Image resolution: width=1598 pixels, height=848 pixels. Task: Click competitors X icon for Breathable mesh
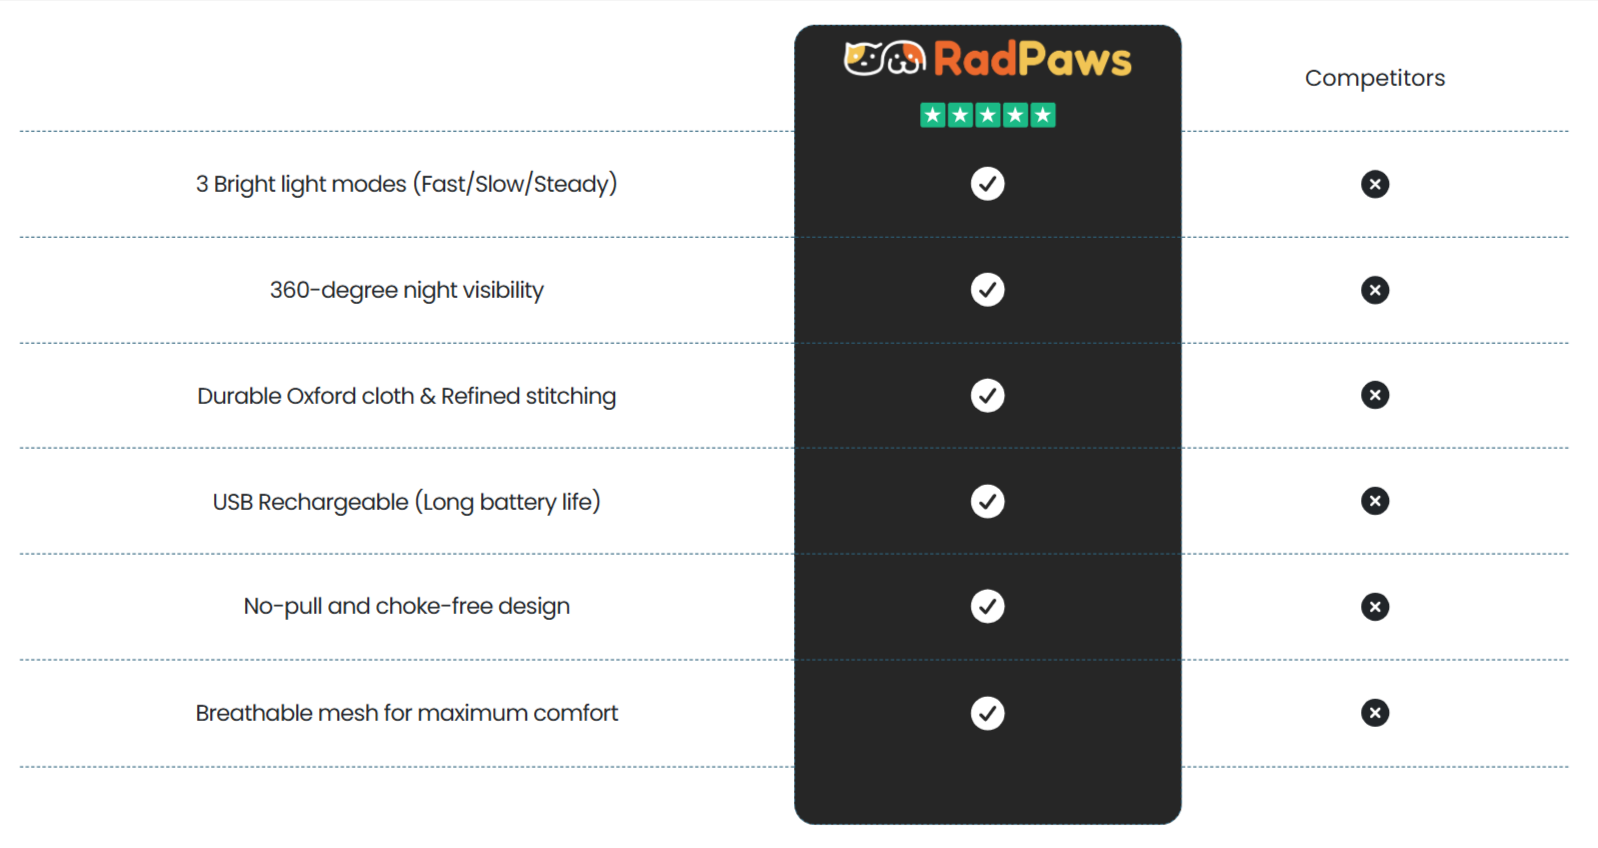point(1374,713)
